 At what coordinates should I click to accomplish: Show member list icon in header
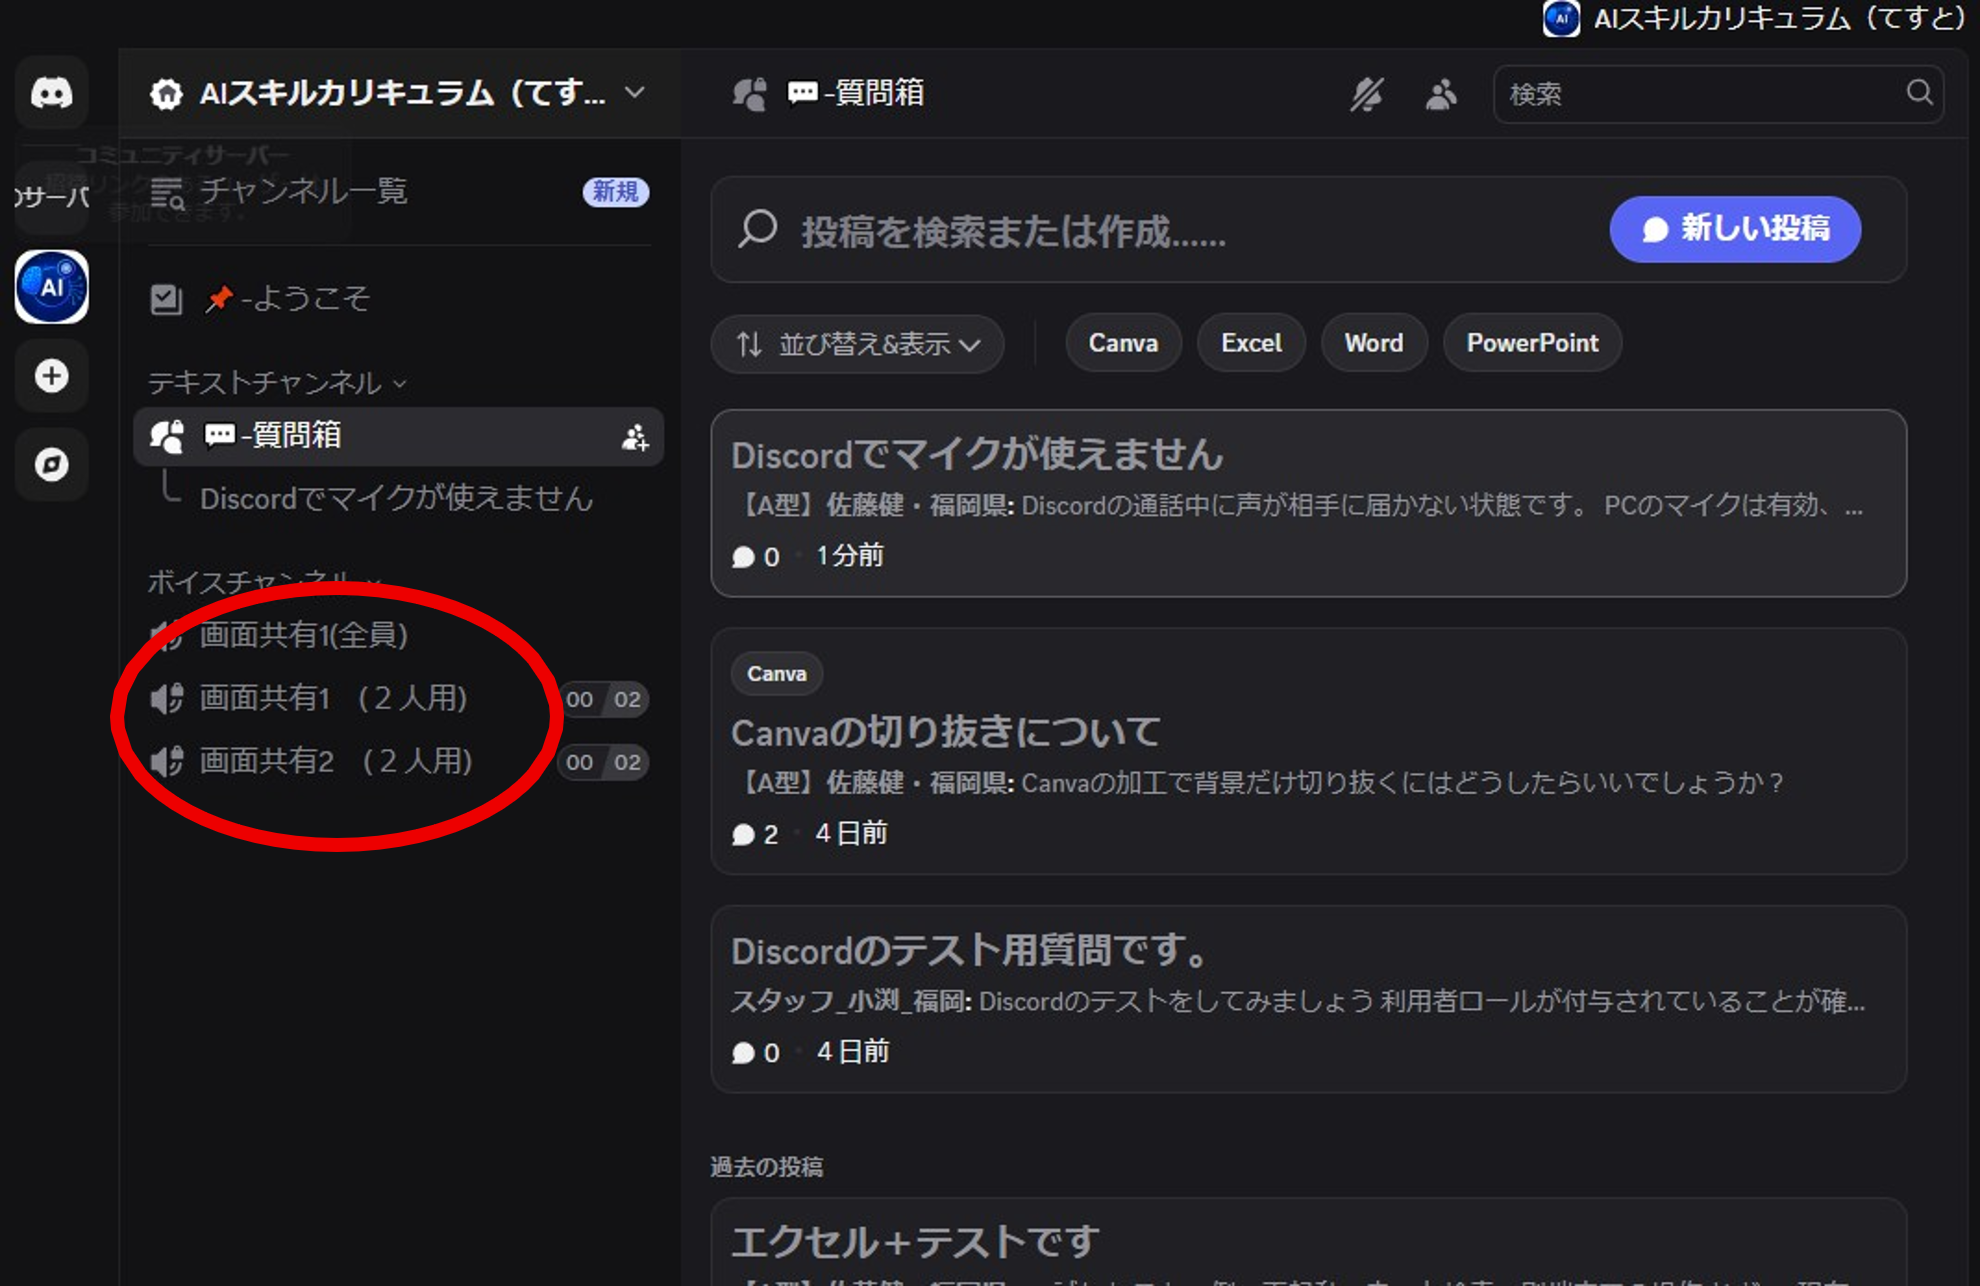click(1441, 94)
